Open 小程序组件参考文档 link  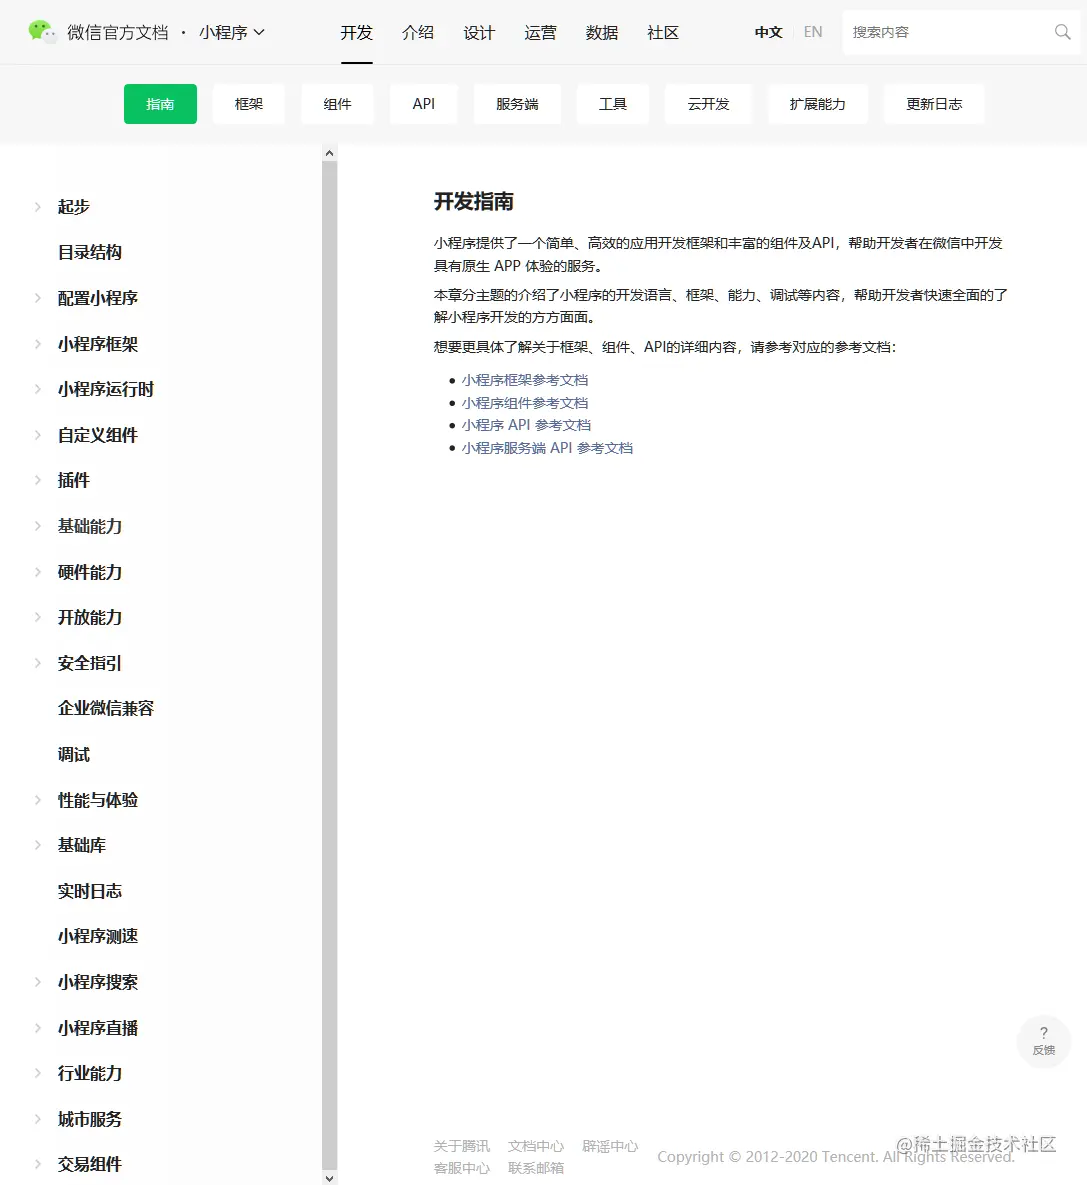[x=525, y=403]
